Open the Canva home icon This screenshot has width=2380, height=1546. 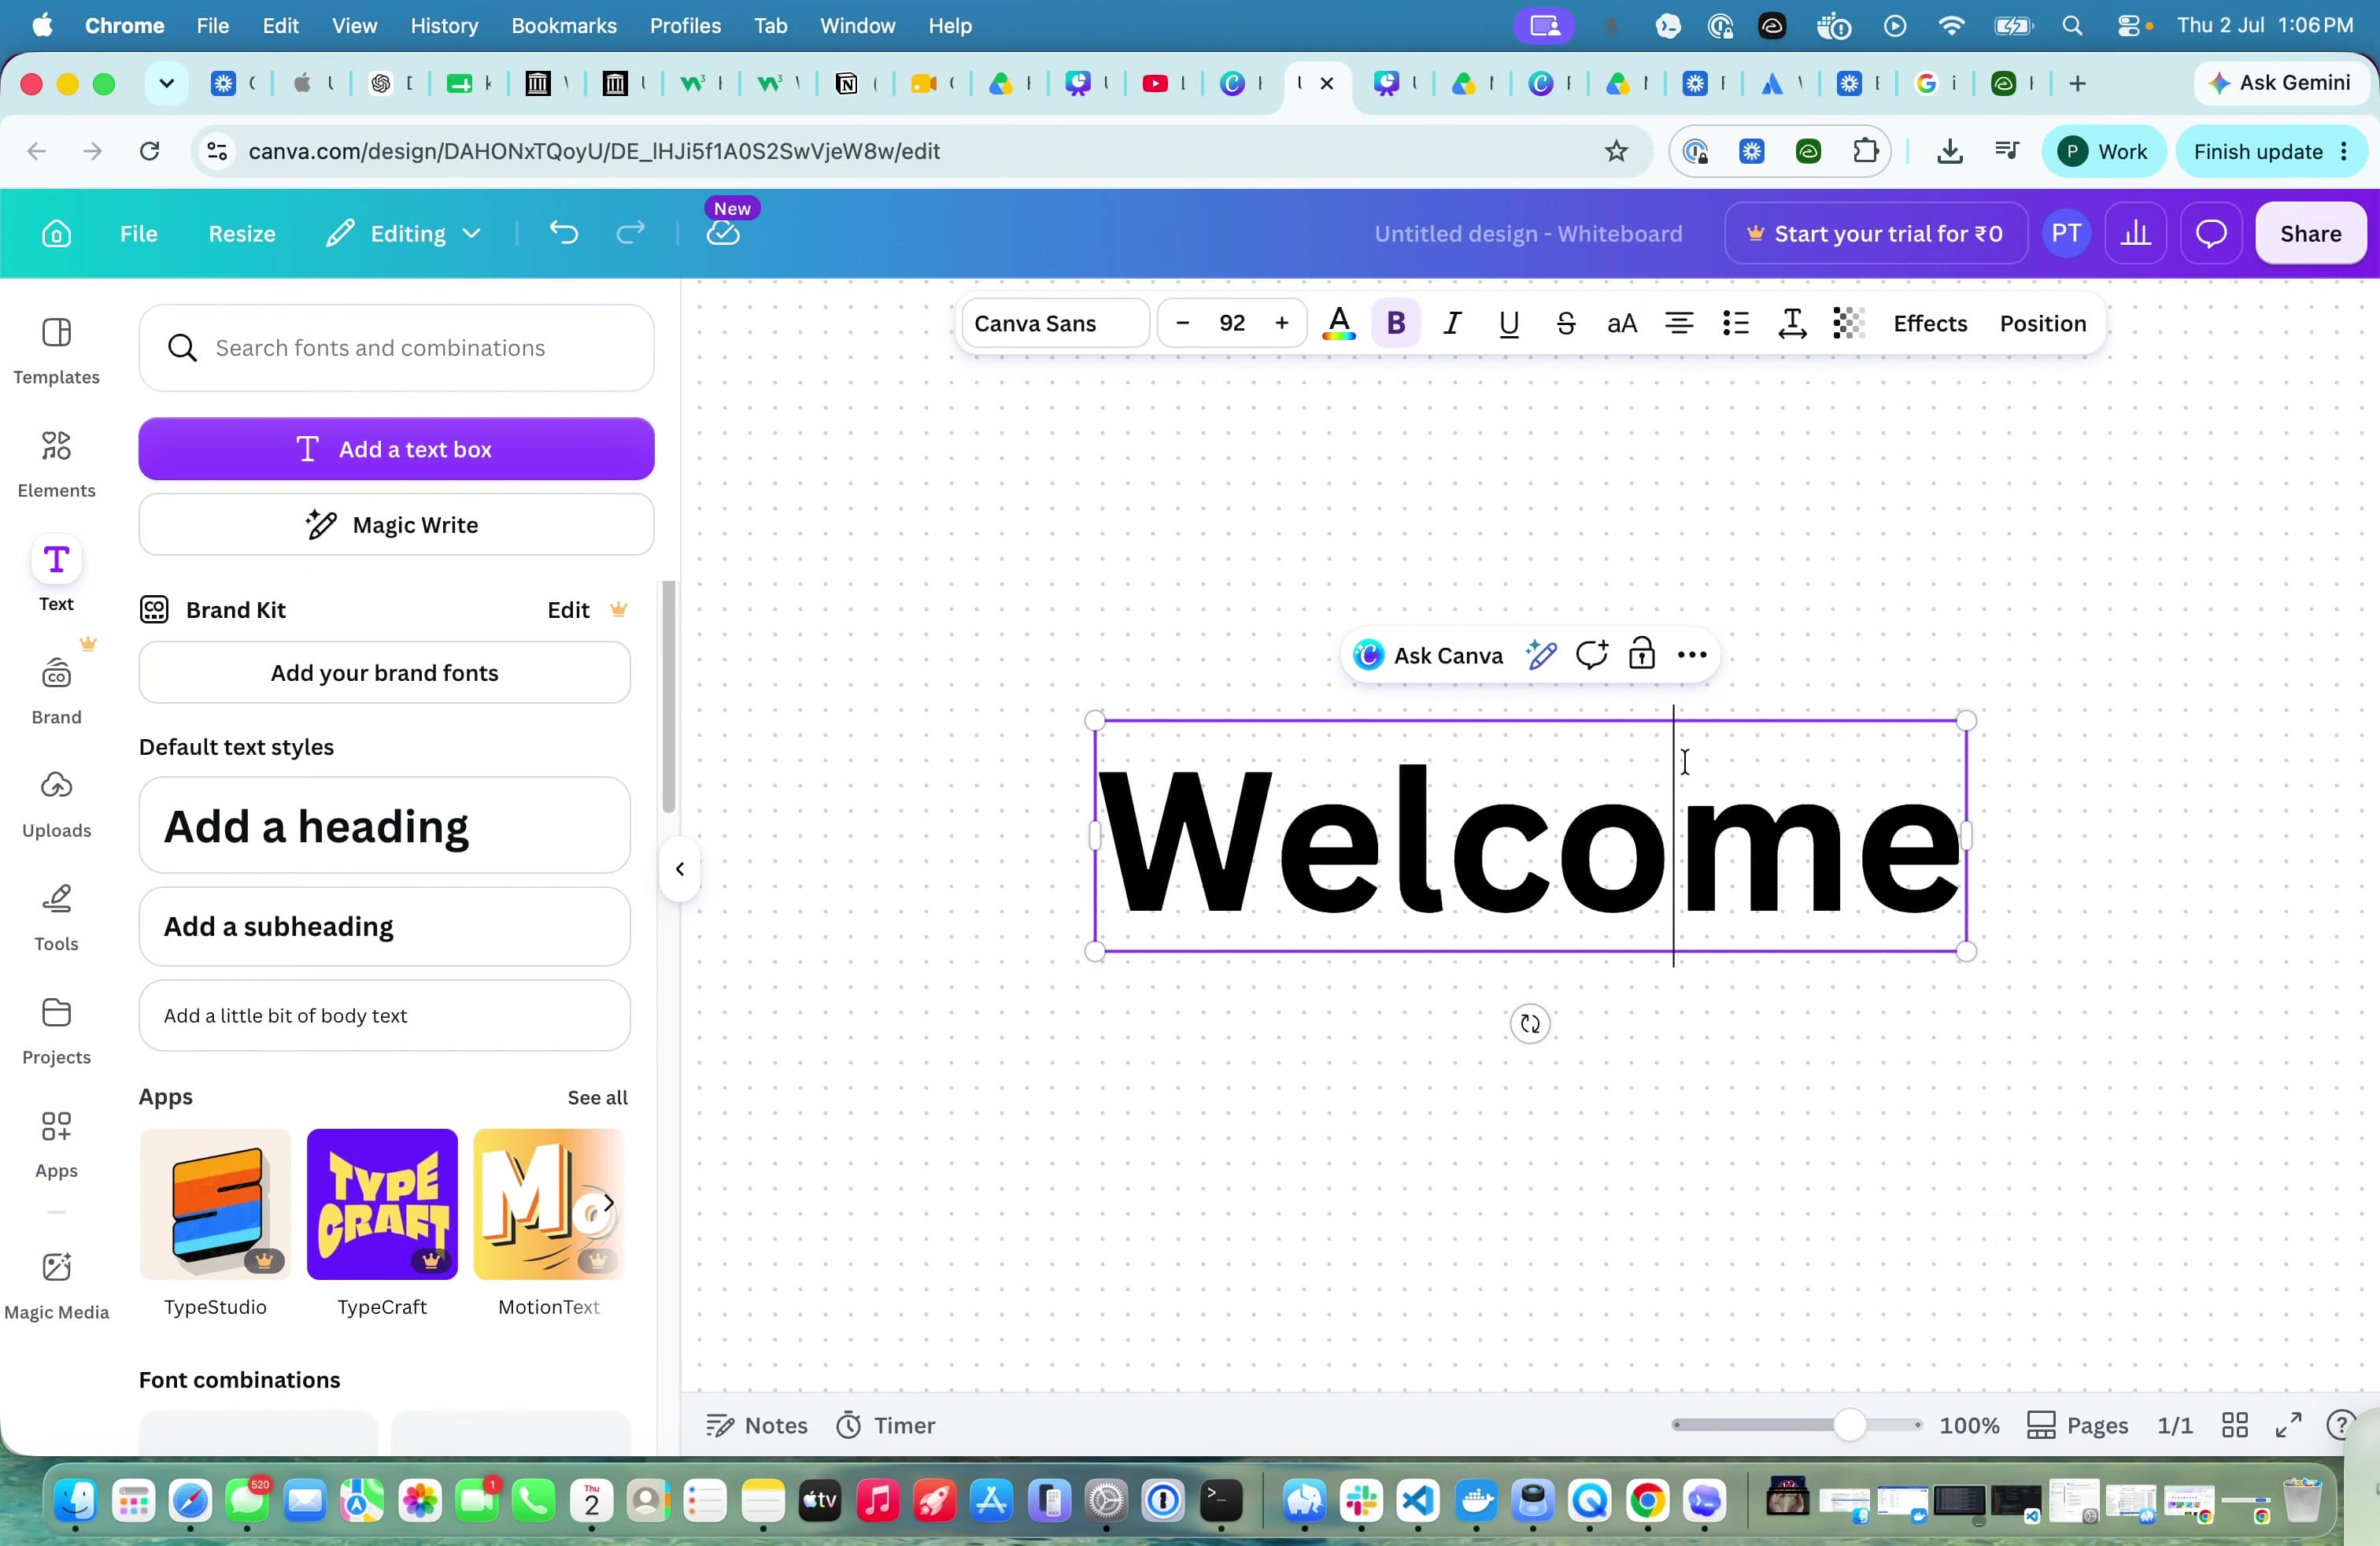coord(56,234)
